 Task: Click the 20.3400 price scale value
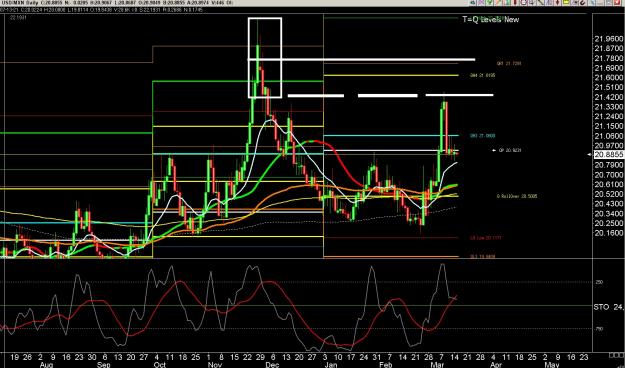pos(609,213)
